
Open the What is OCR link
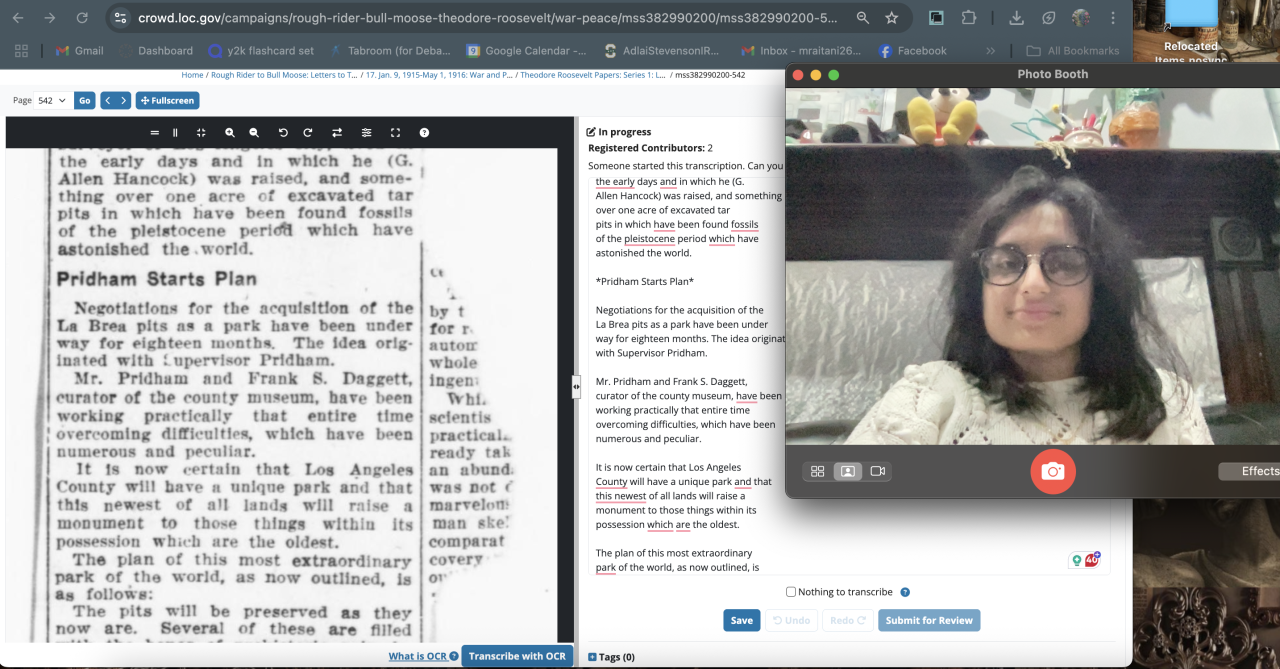[x=417, y=656]
